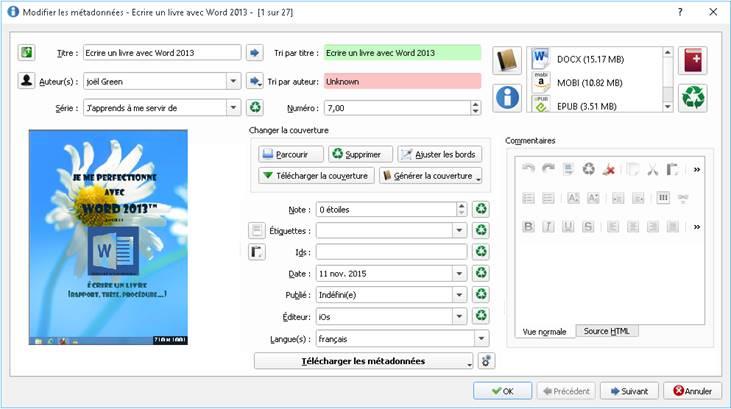This screenshot has height=409, width=731.
Task: Adjust Note rating spin arrows
Action: point(461,209)
